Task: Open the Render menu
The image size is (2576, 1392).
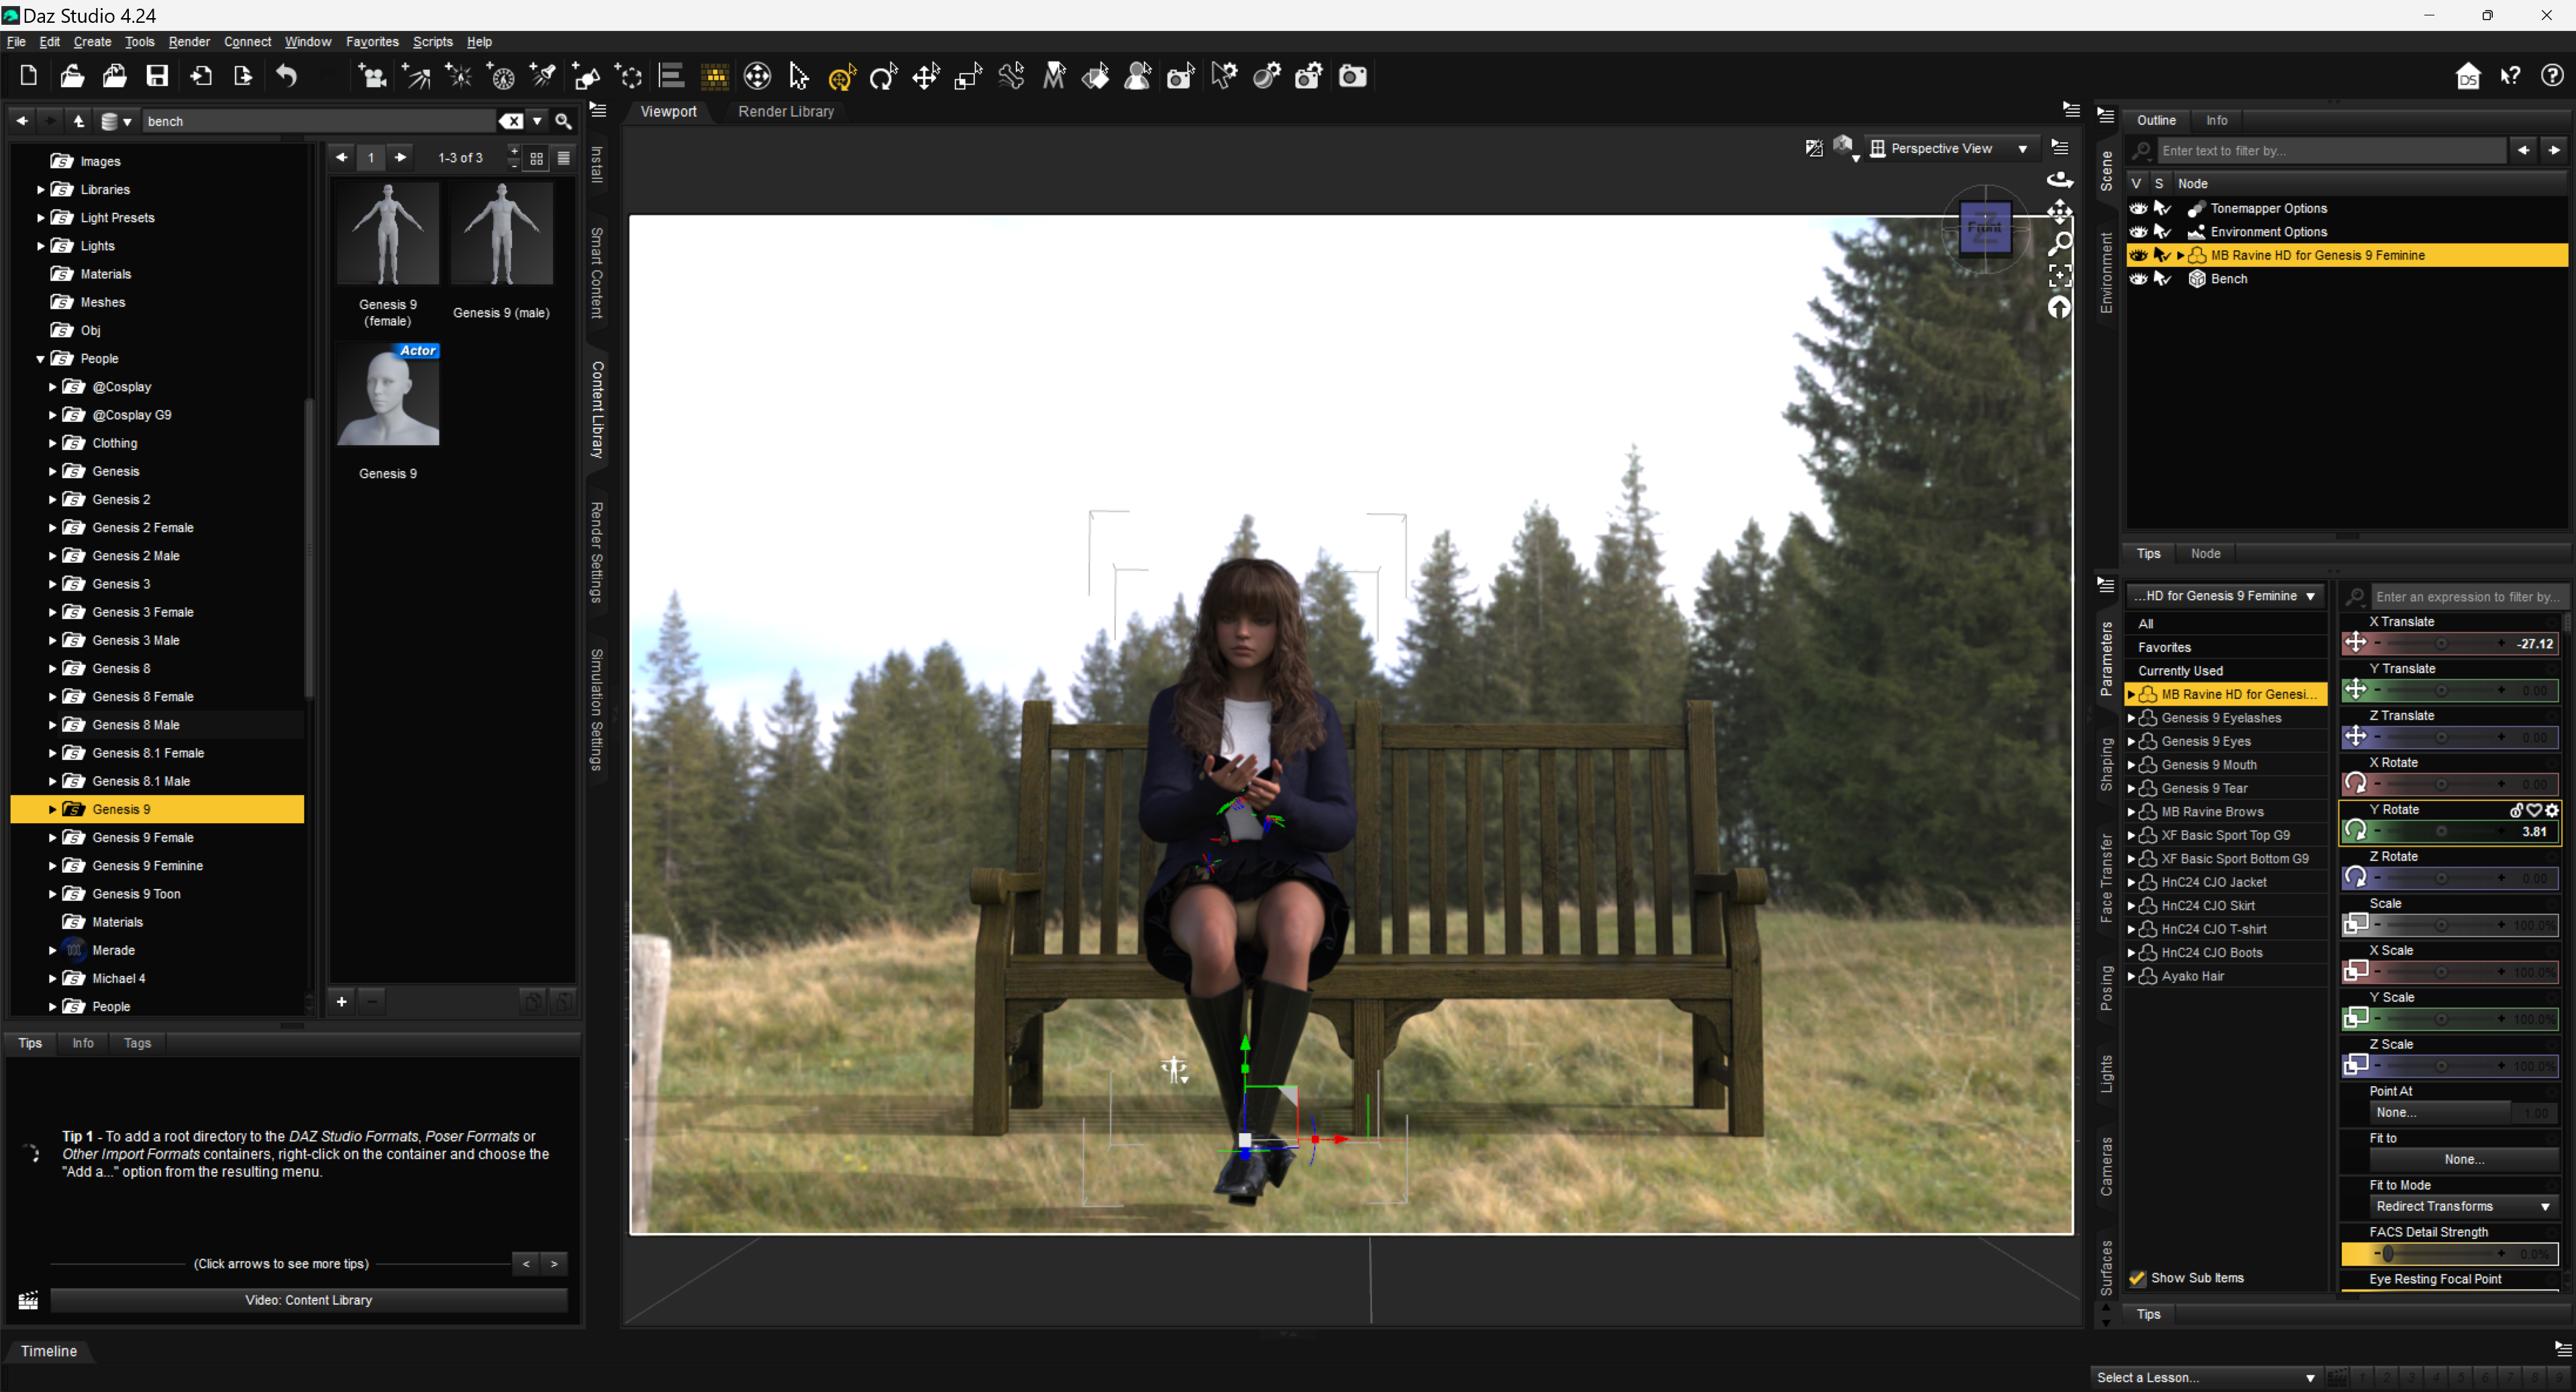Action: [x=188, y=42]
